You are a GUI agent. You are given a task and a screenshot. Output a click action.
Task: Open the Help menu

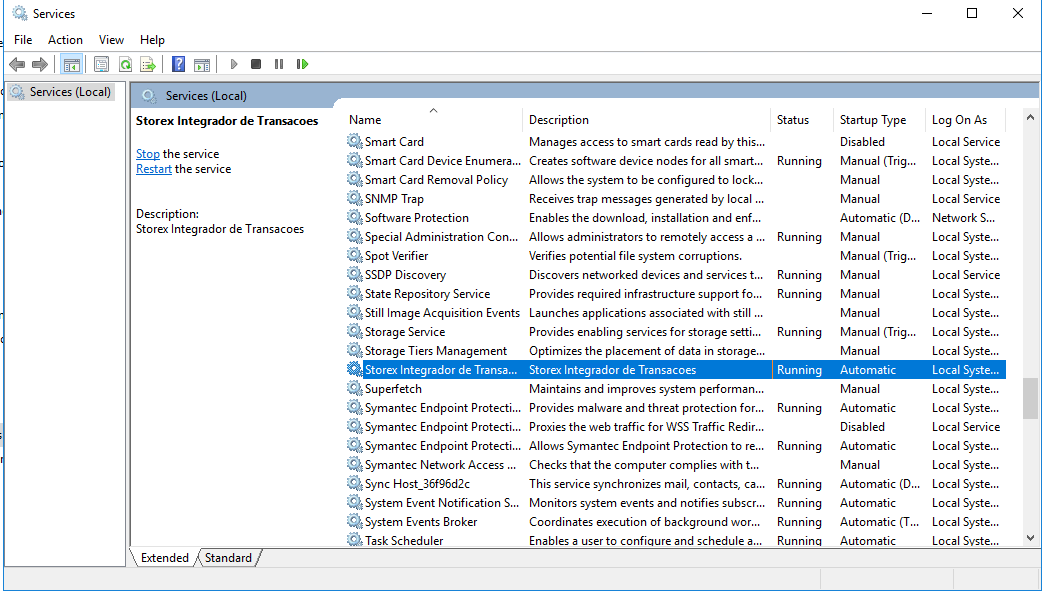point(152,40)
